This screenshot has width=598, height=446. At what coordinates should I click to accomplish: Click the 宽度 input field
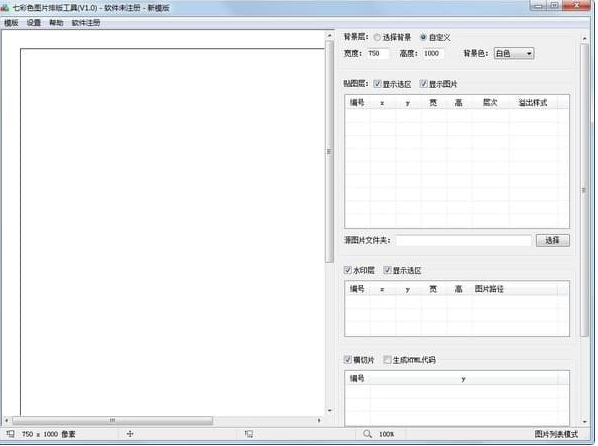tap(378, 53)
